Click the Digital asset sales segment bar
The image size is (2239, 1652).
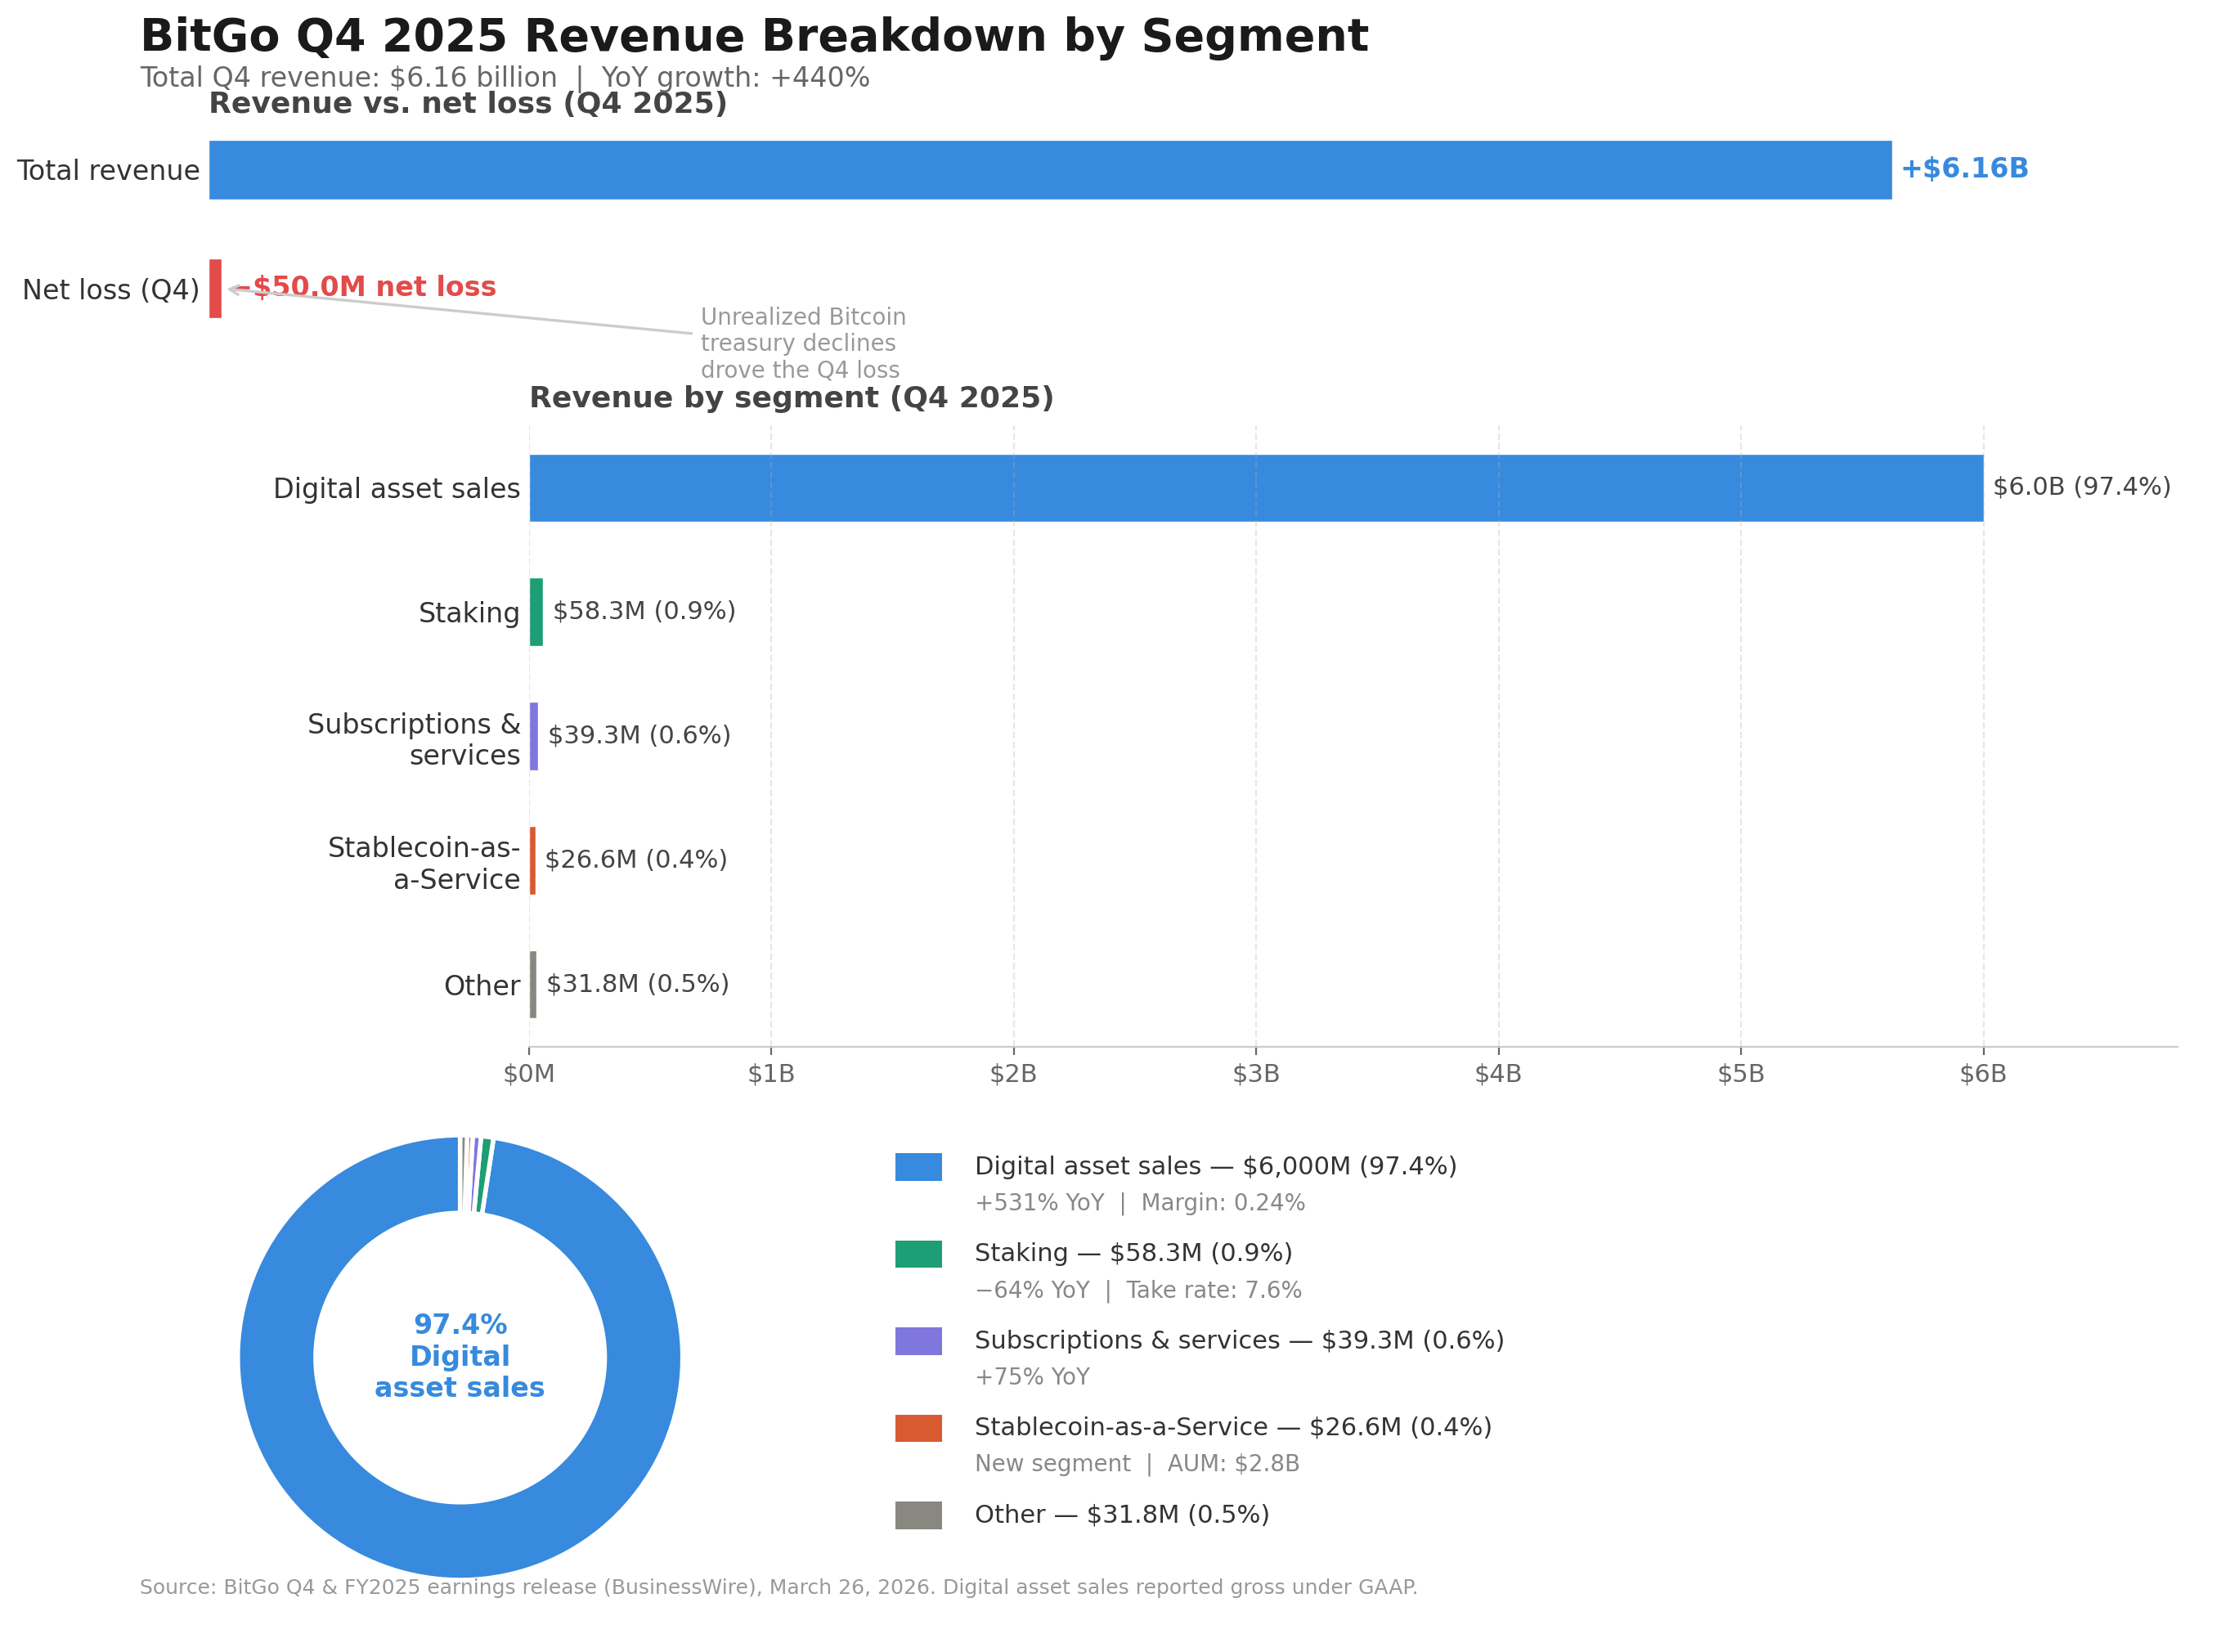pos(1255,488)
